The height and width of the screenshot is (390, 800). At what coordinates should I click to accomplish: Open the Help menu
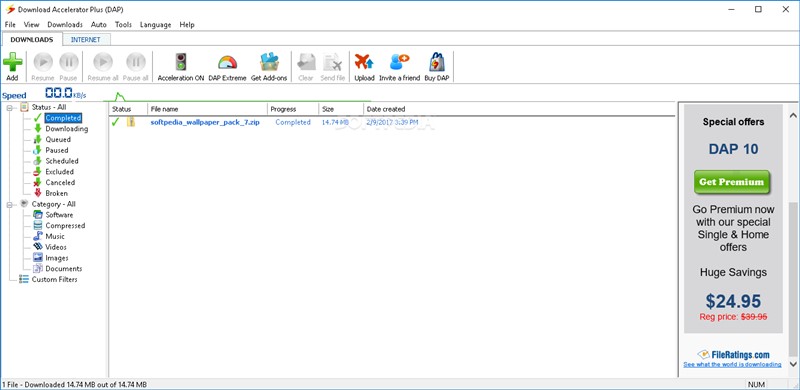(x=187, y=25)
